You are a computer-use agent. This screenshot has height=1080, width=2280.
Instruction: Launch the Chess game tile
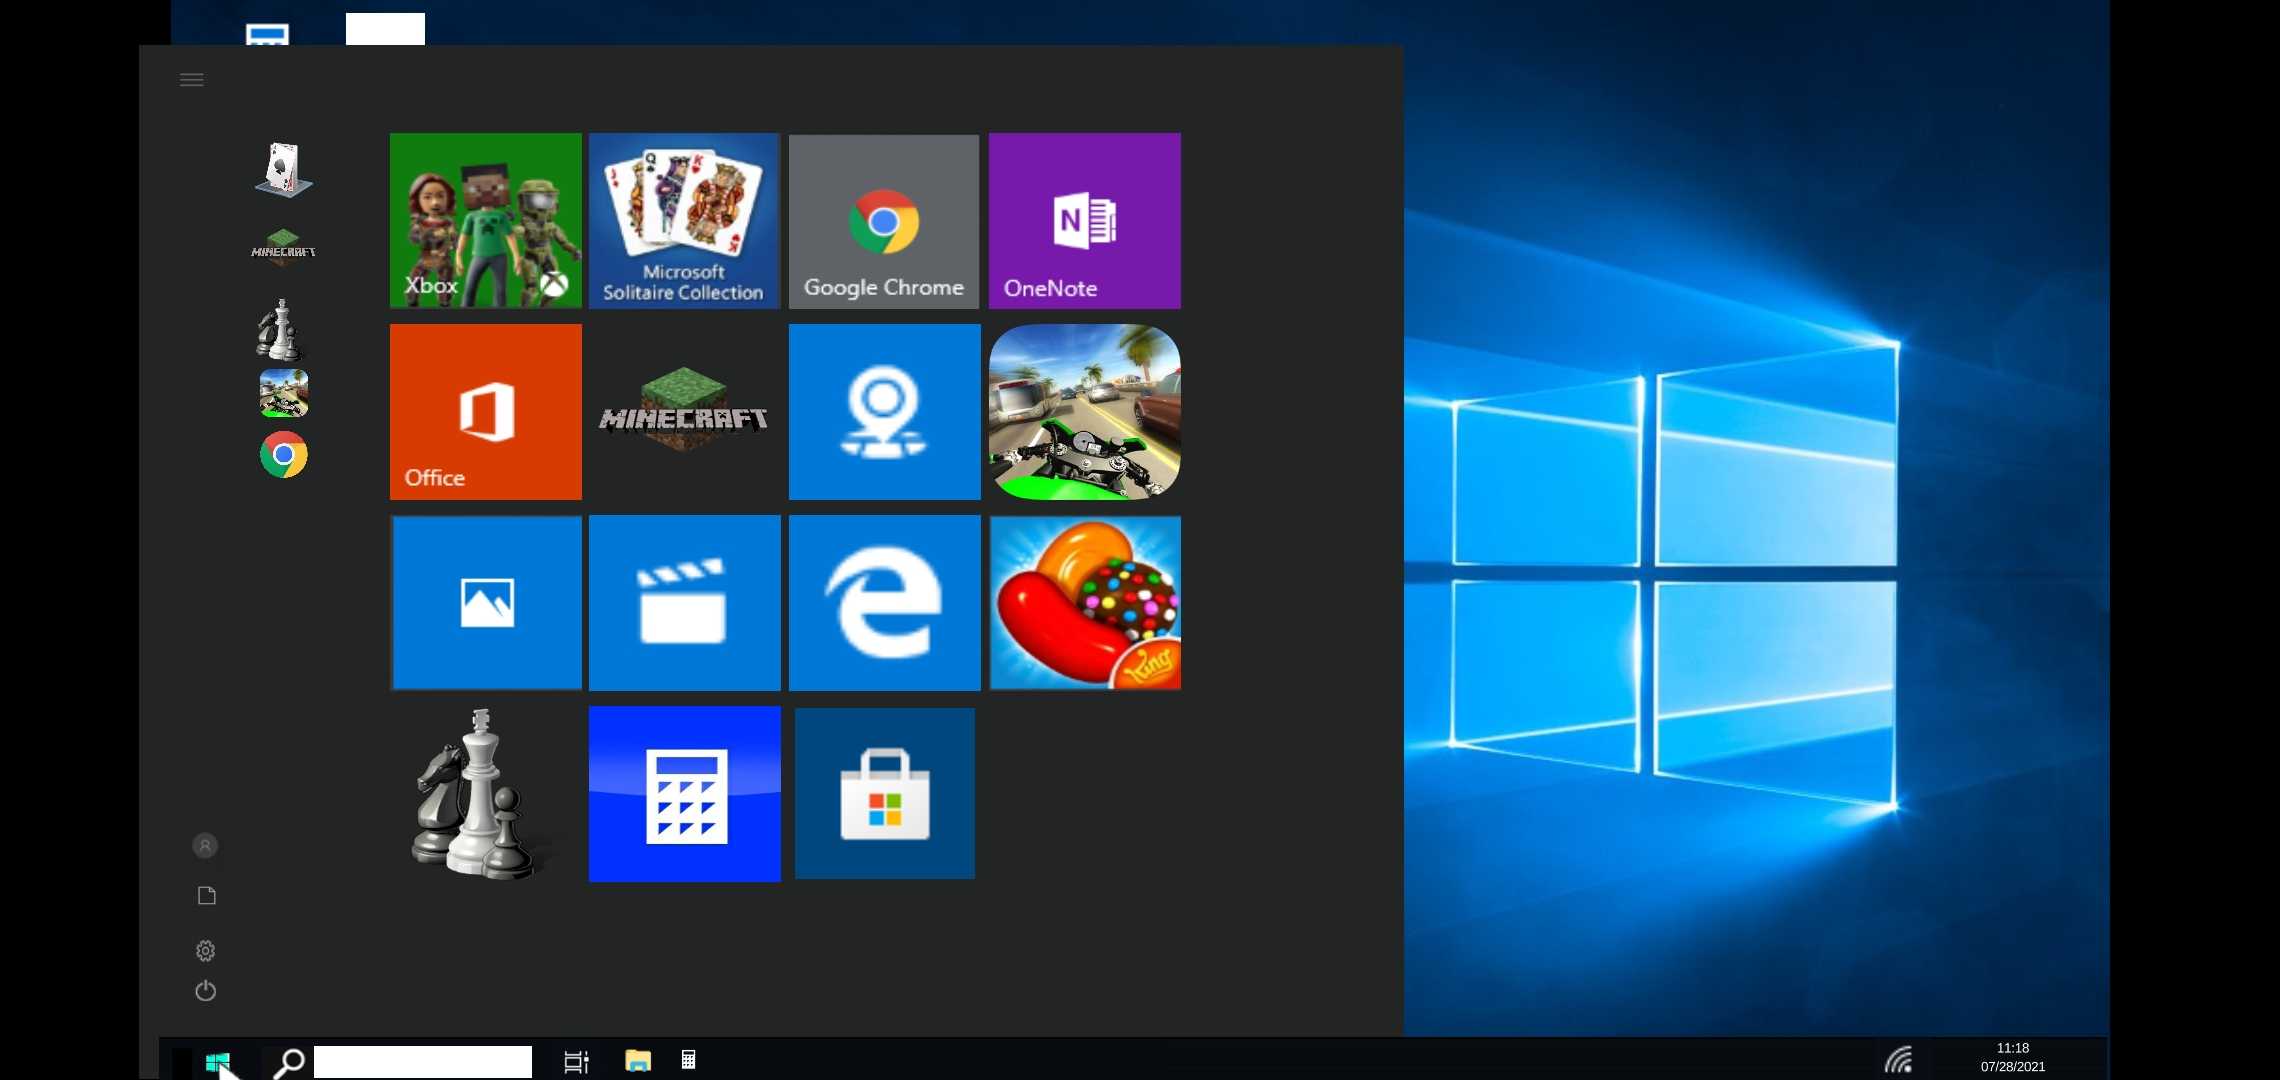(478, 794)
